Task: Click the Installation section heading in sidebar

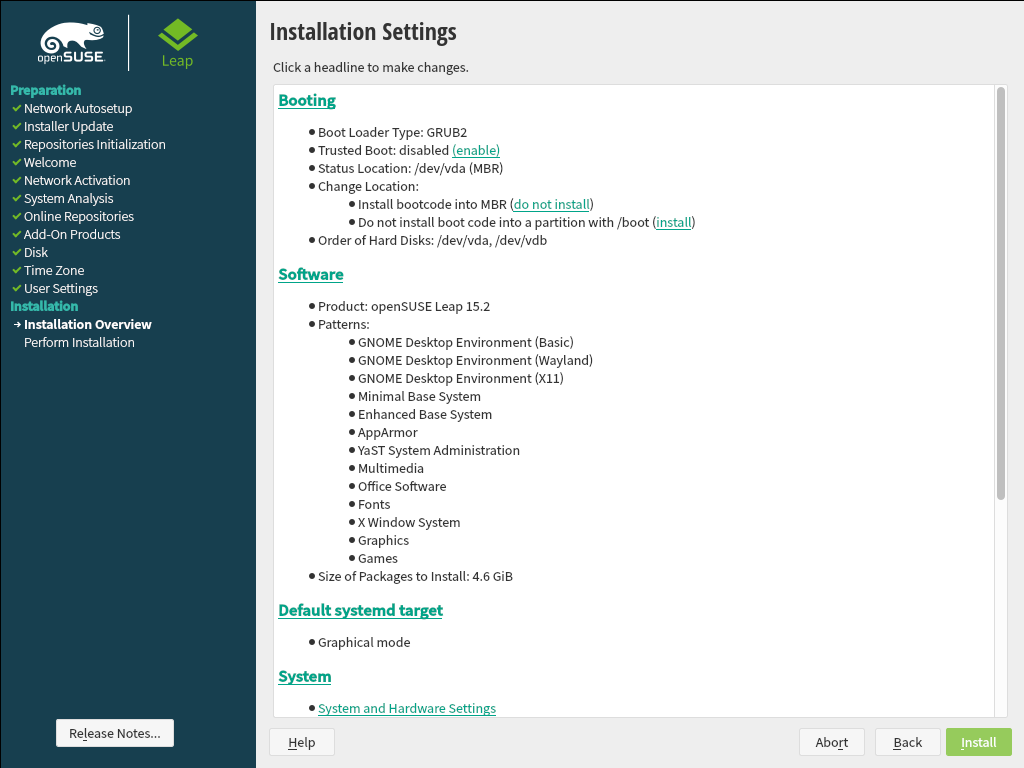Action: click(44, 306)
